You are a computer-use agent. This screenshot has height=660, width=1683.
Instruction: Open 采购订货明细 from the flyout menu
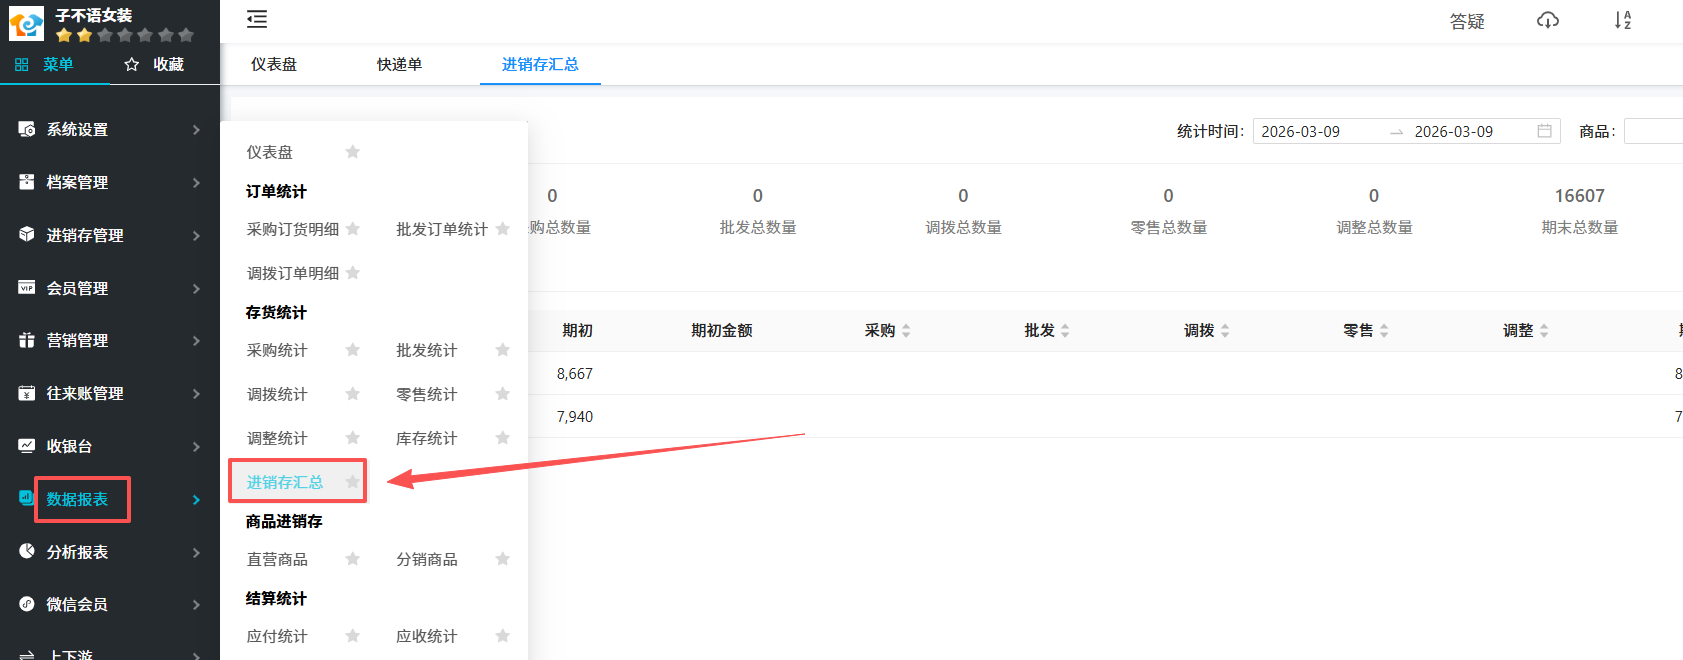(x=293, y=229)
